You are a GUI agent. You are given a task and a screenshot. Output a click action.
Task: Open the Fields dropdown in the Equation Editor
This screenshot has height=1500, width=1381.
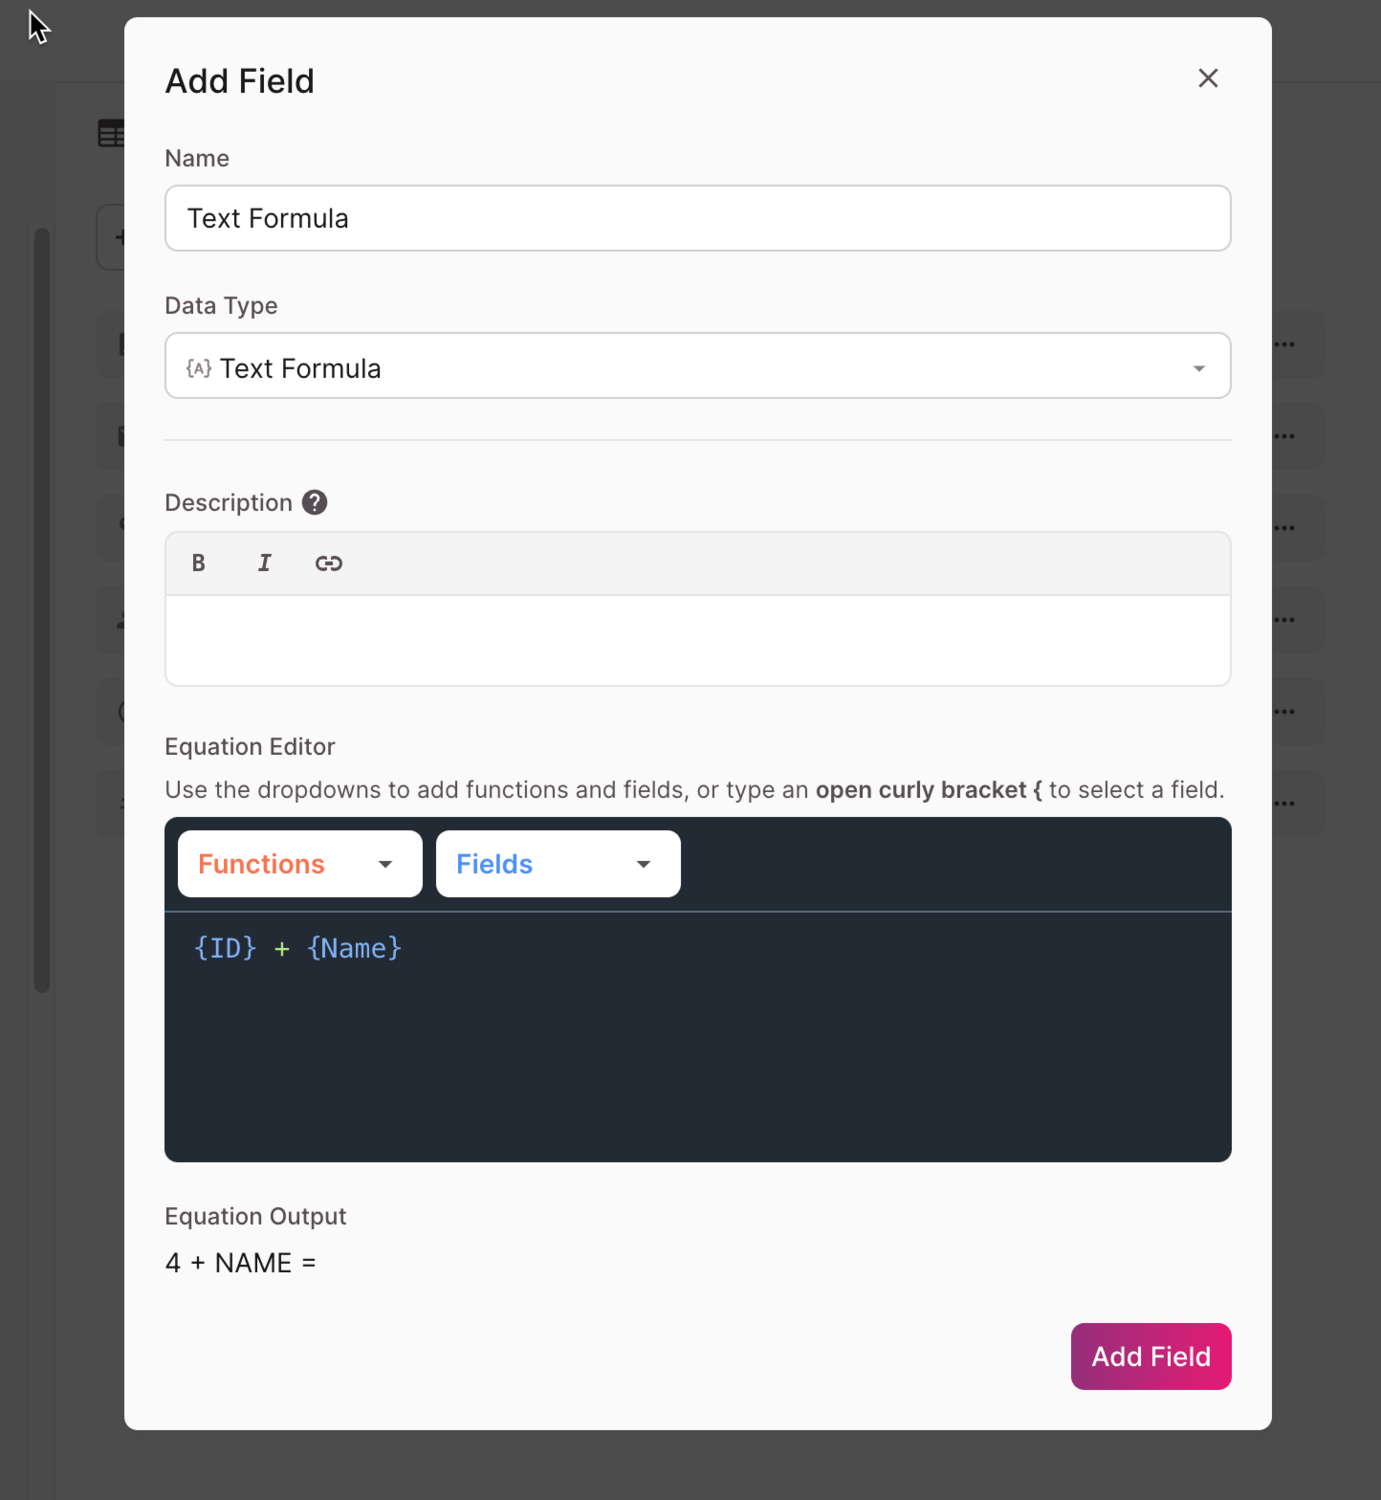pos(557,864)
